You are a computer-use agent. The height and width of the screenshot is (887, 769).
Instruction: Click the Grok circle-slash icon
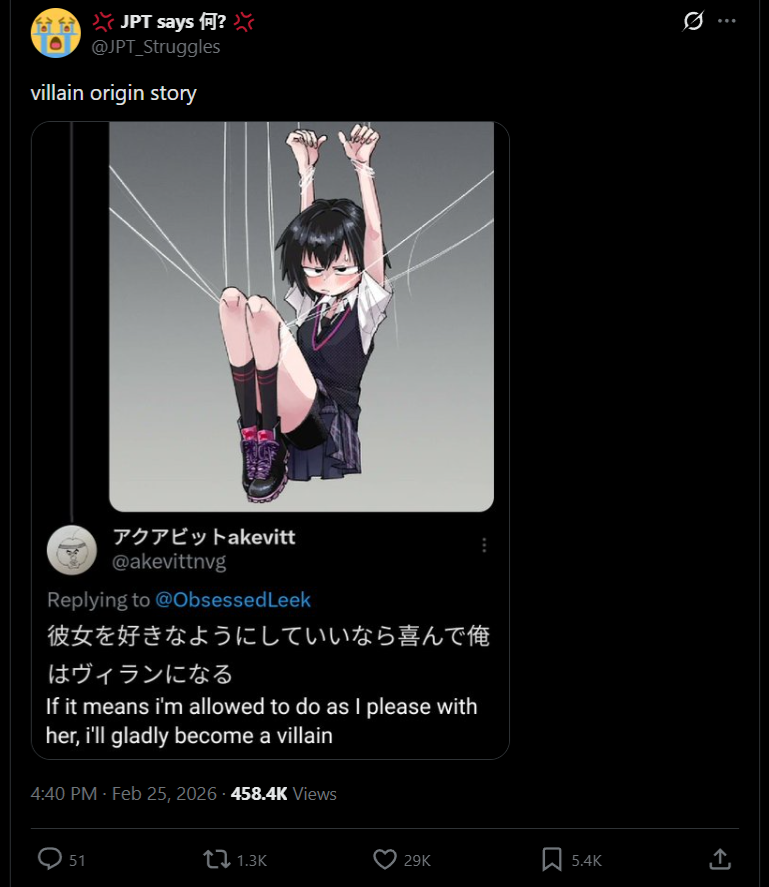click(x=693, y=21)
